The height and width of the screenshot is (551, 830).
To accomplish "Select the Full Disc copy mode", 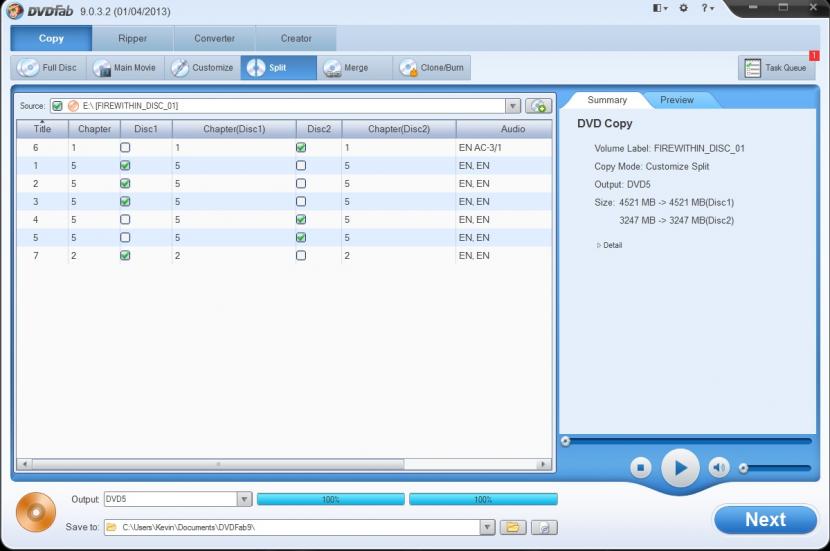I will pyautogui.click(x=48, y=68).
